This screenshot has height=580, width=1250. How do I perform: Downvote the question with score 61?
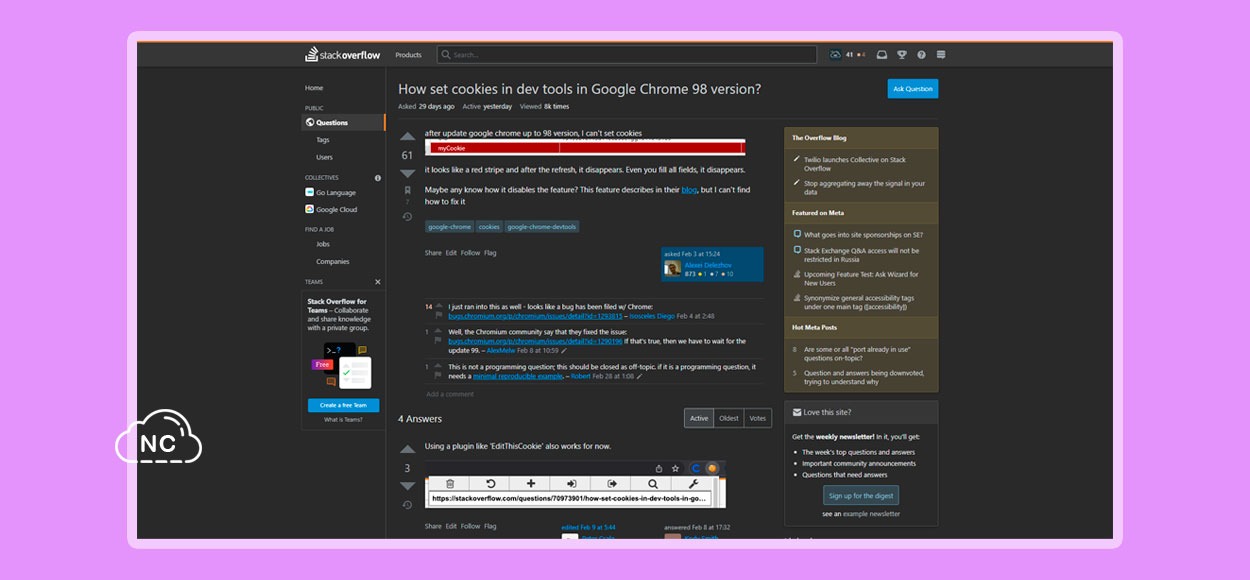[x=407, y=174]
